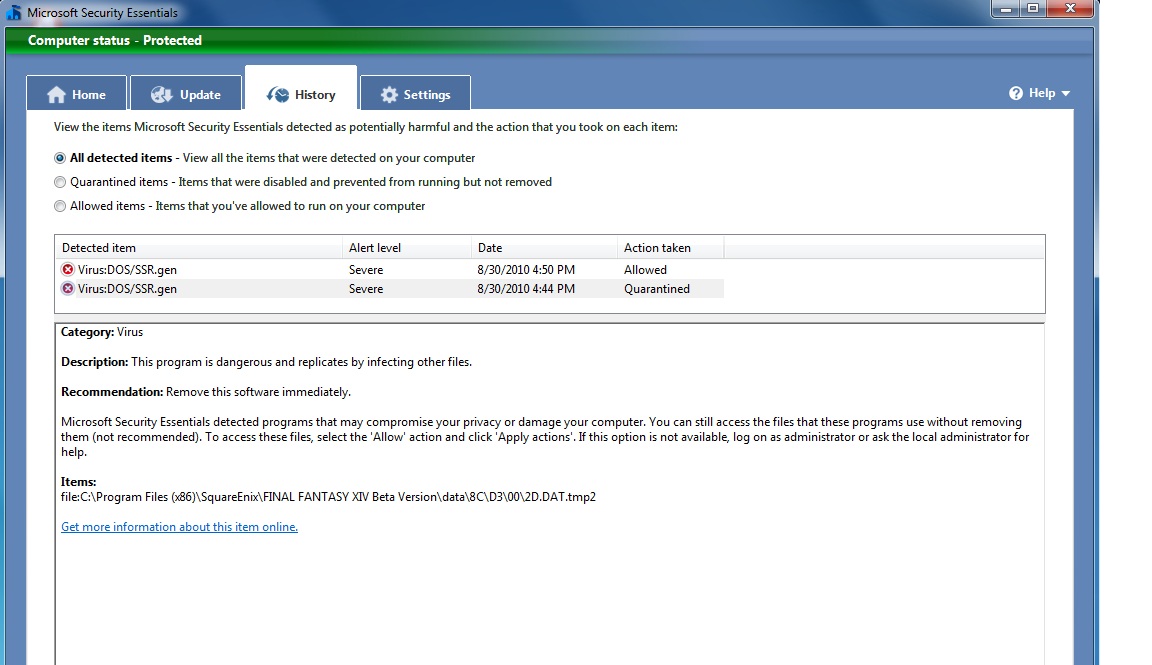This screenshot has width=1152, height=665.
Task: Click red alert icon of Allowed virus row
Action: (x=68, y=270)
